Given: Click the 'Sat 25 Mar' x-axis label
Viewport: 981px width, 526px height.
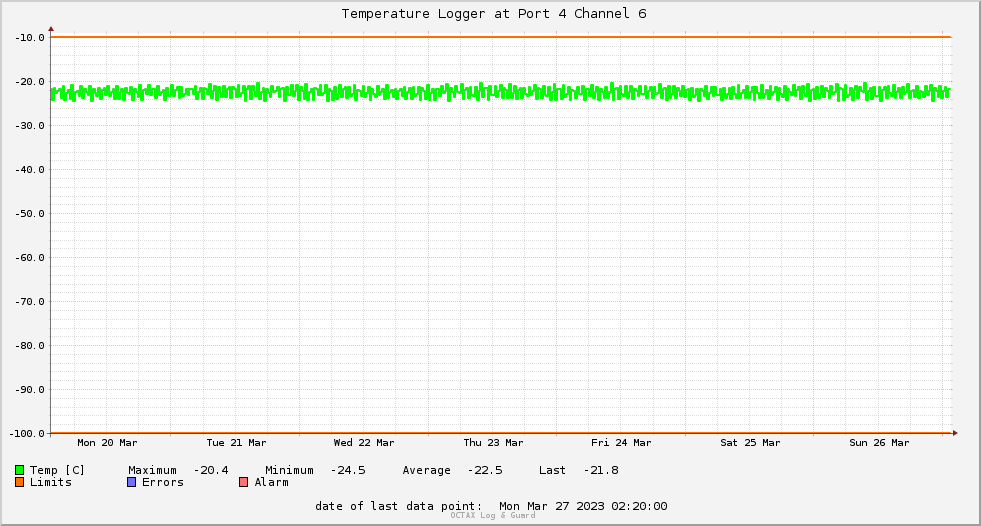Looking at the screenshot, I should 750,443.
